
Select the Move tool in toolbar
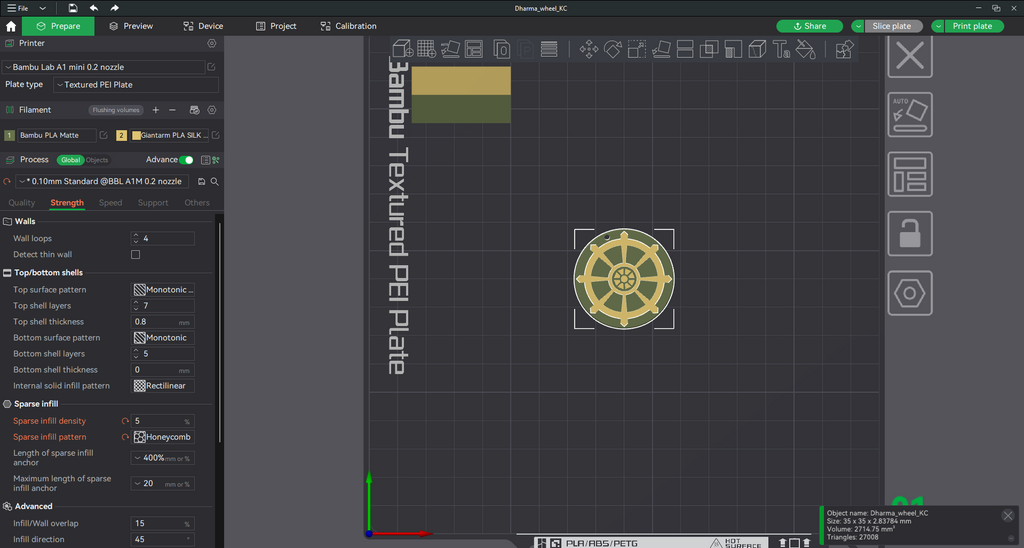588,49
